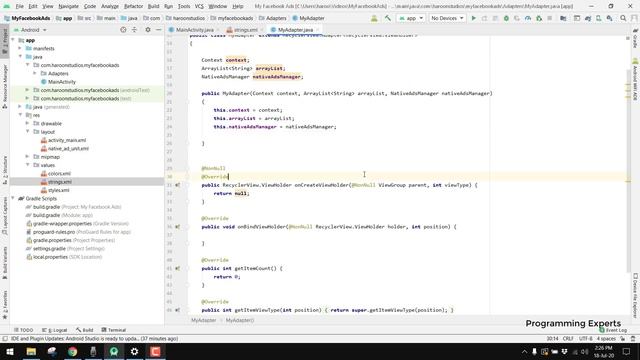Click the override gutter icon next to onBindViewHolder
640x360 pixels.
click(x=178, y=227)
